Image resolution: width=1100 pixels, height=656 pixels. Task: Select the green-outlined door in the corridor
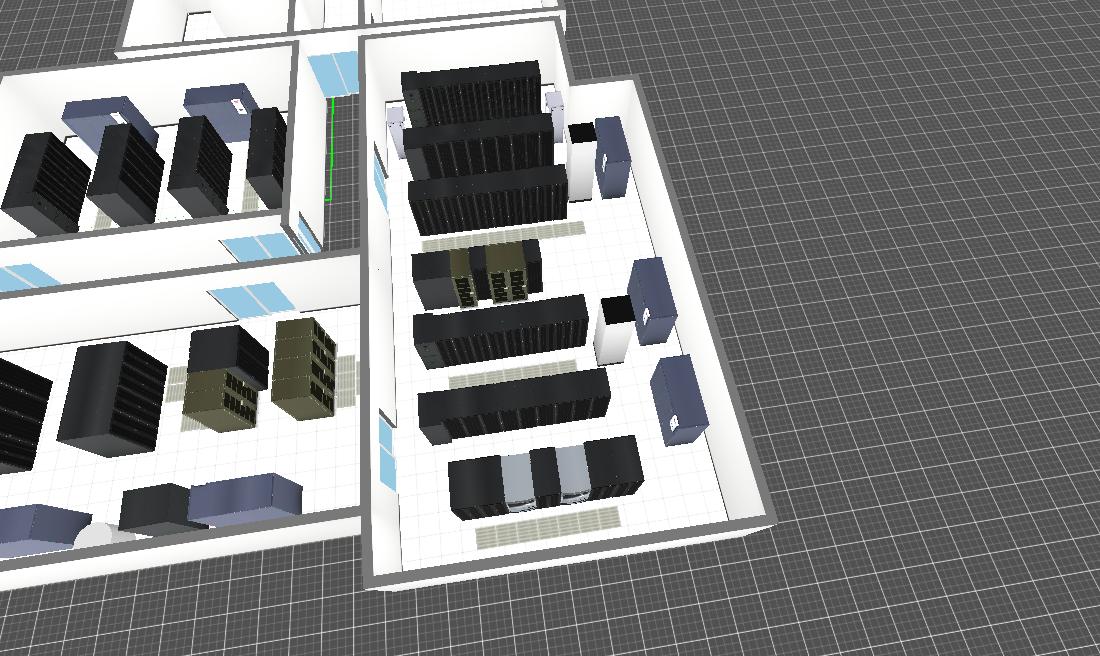point(328,150)
